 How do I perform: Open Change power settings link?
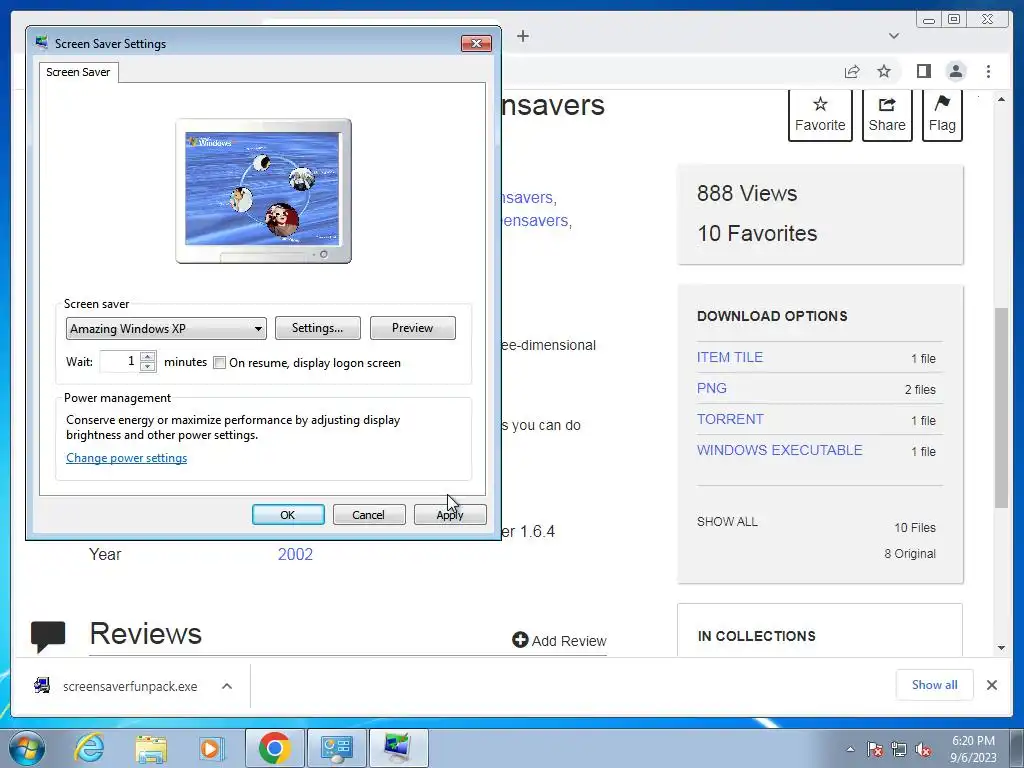tap(127, 458)
